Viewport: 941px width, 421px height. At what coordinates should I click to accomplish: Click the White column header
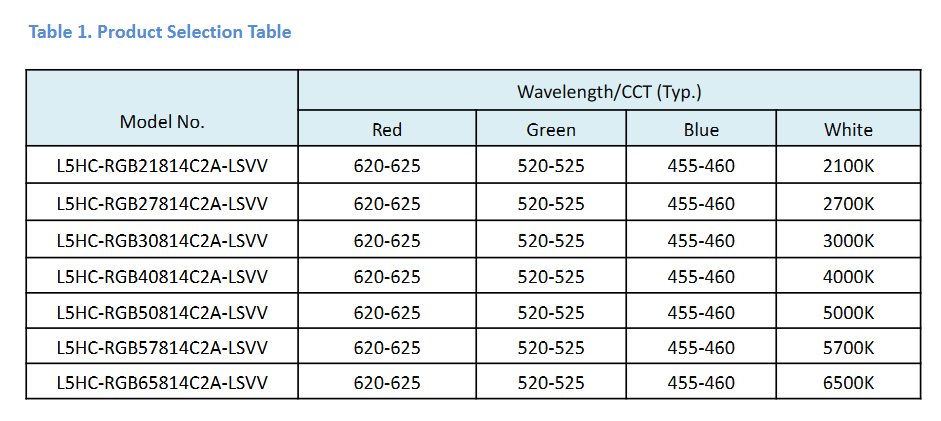click(848, 130)
